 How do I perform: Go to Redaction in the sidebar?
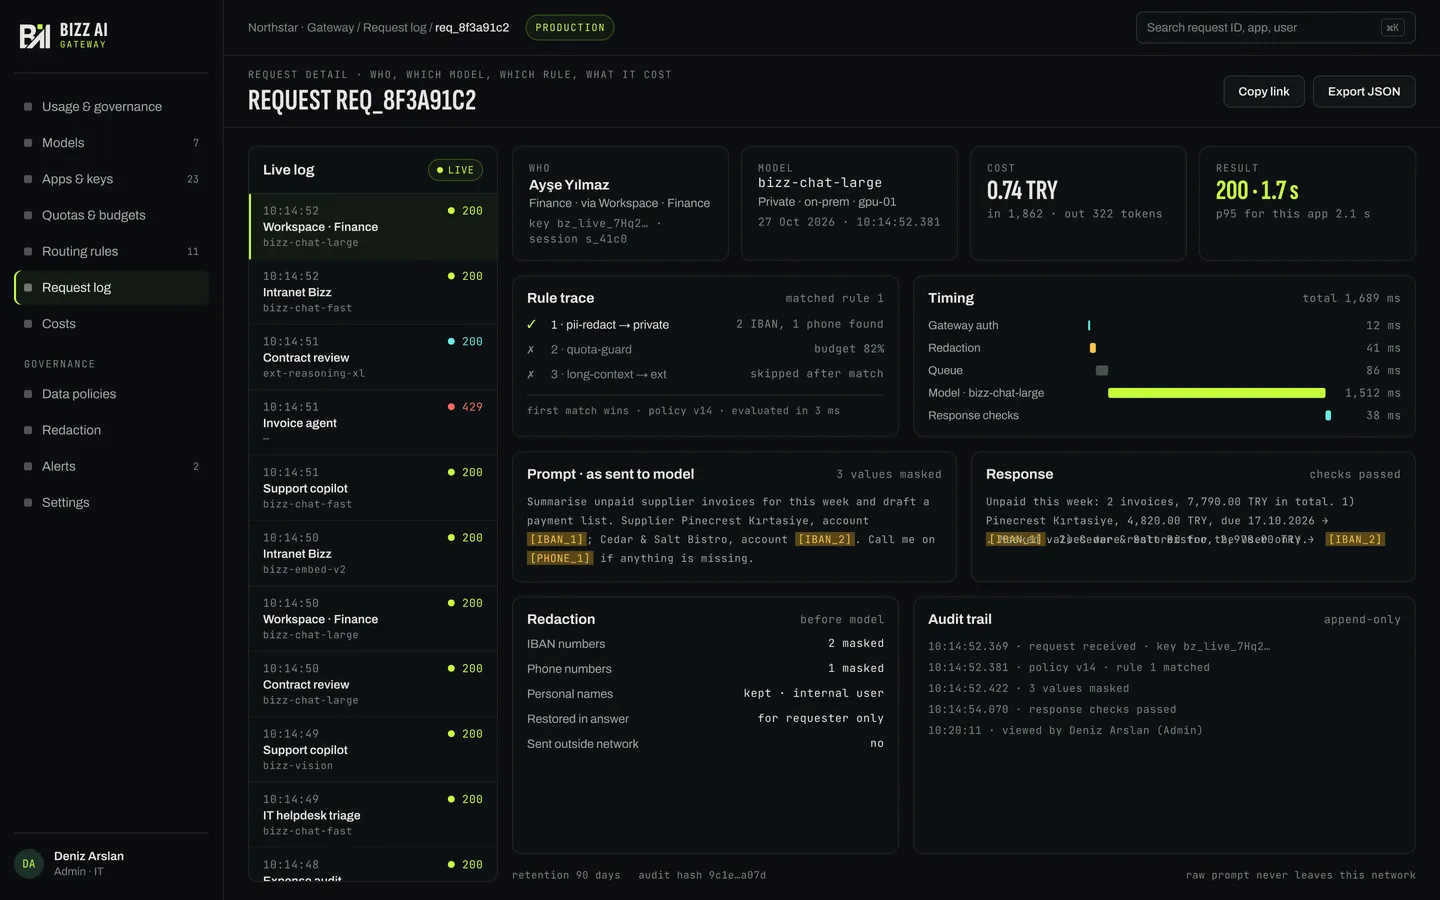[x=112, y=430]
